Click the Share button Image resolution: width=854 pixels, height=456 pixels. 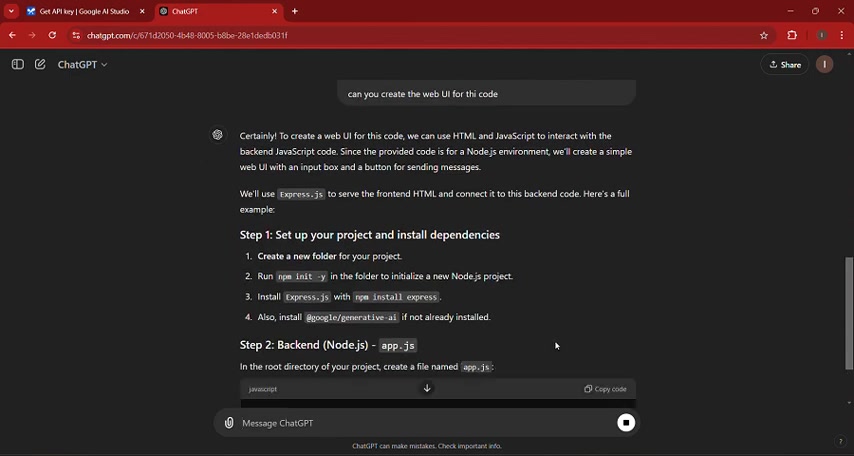pos(785,65)
